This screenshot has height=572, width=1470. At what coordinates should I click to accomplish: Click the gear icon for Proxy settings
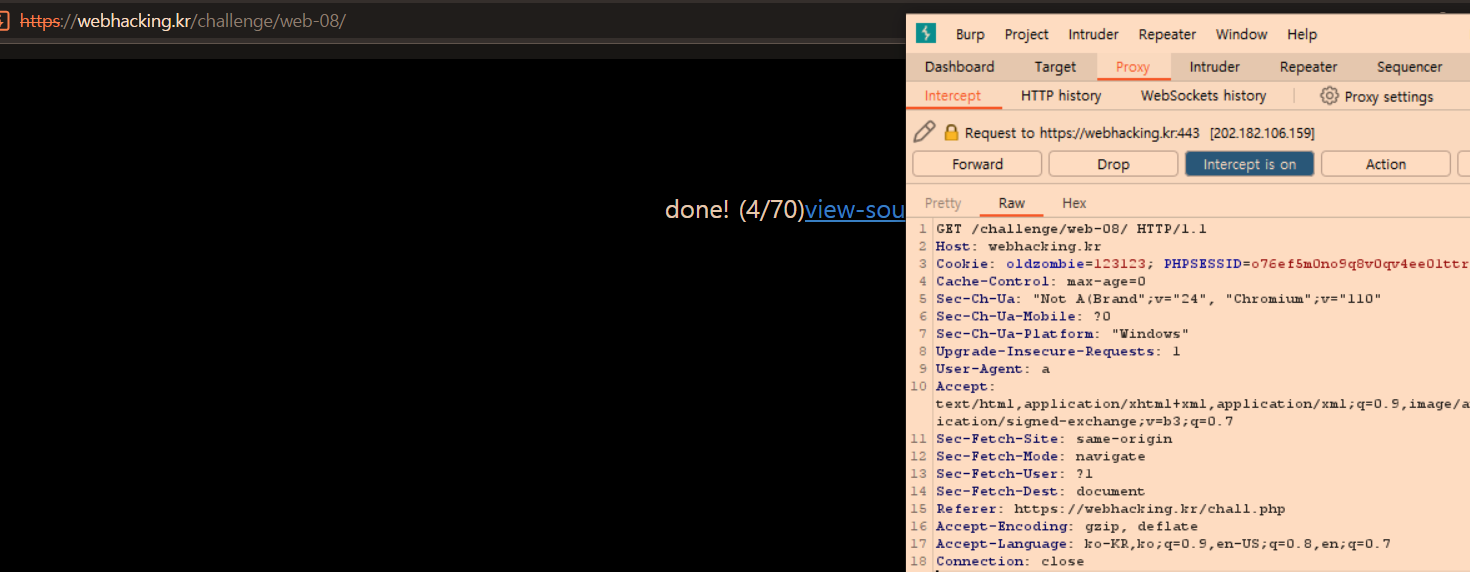point(1329,96)
